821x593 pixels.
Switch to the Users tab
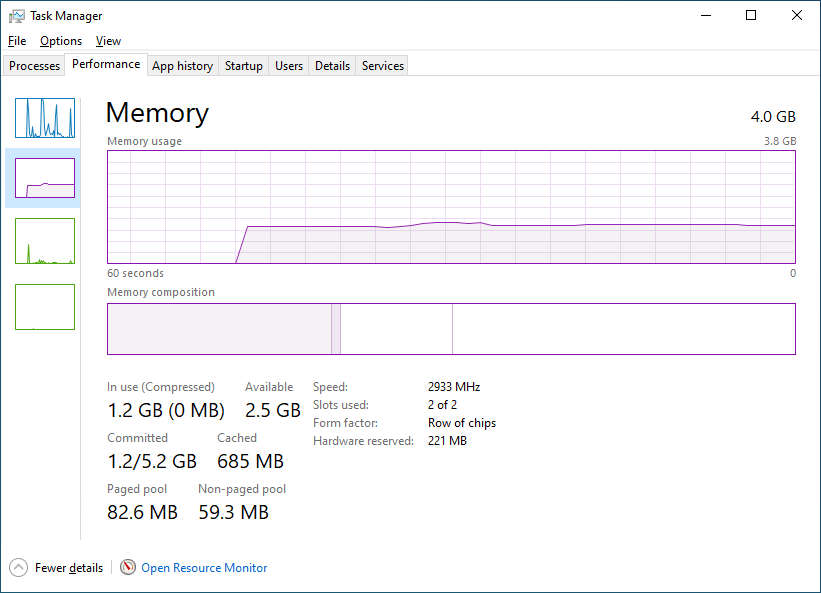[289, 66]
